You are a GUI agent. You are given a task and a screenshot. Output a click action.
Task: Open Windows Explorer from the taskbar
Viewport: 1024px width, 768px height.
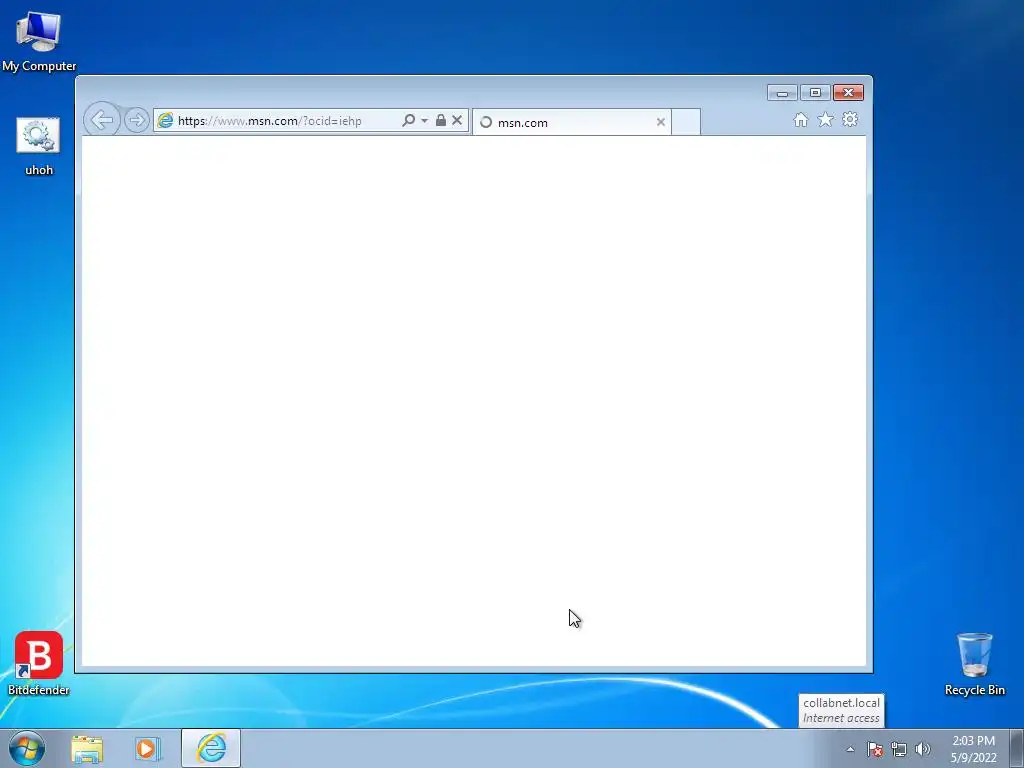[x=87, y=749]
